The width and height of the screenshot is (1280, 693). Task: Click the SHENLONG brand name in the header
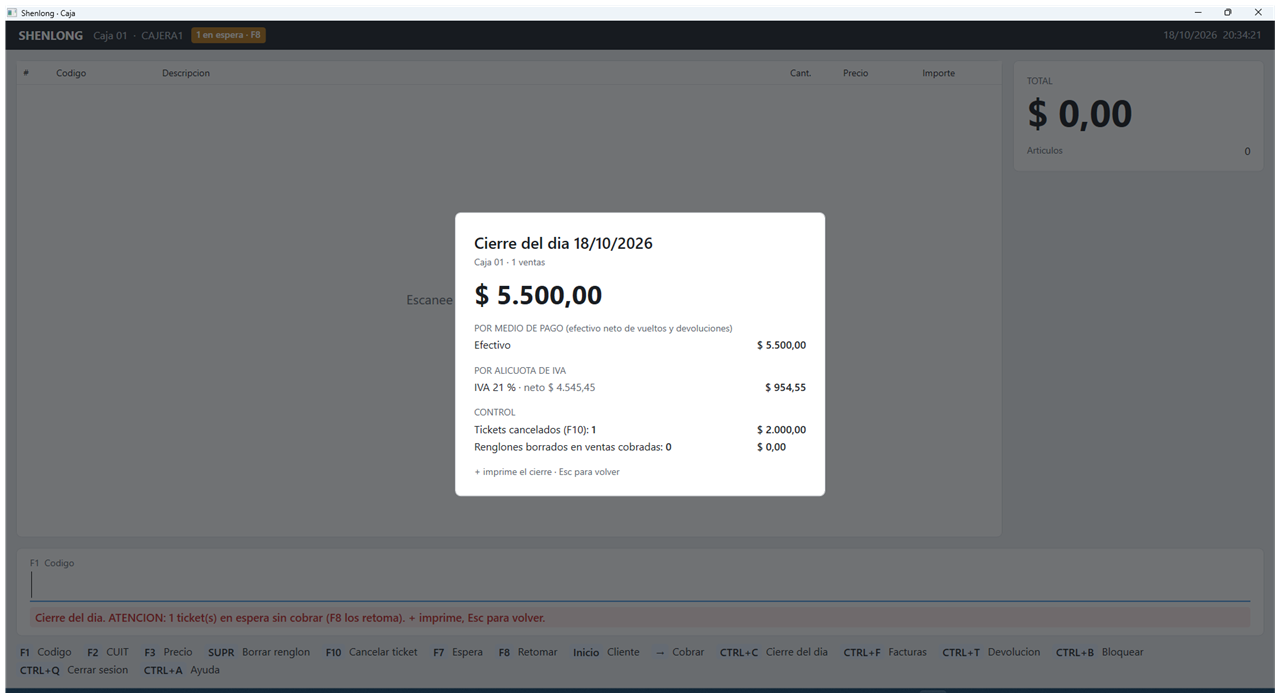click(51, 35)
